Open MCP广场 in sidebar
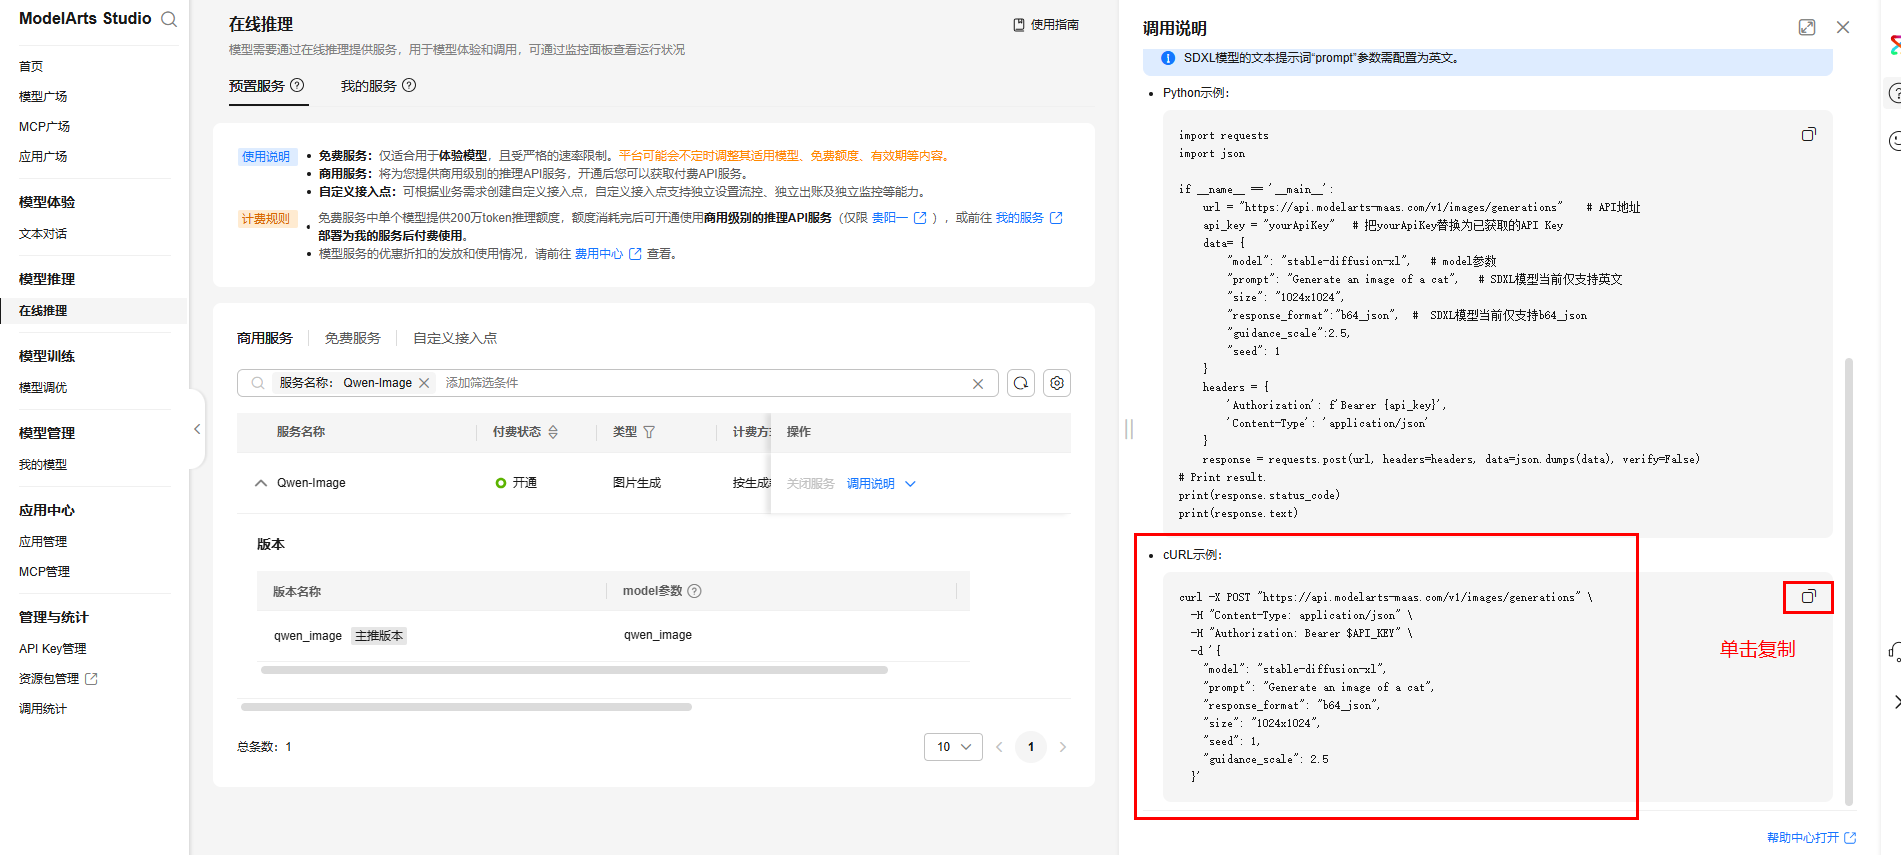The height and width of the screenshot is (855, 1901). pyautogui.click(x=44, y=126)
